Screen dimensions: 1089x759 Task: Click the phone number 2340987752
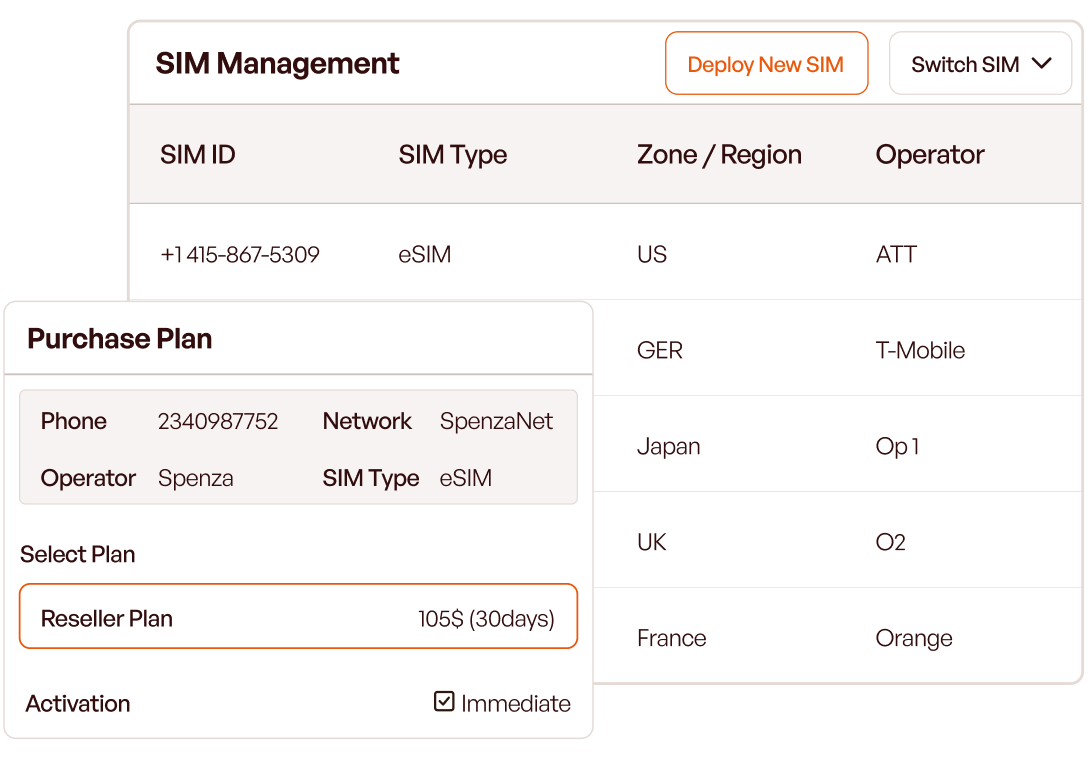[218, 422]
